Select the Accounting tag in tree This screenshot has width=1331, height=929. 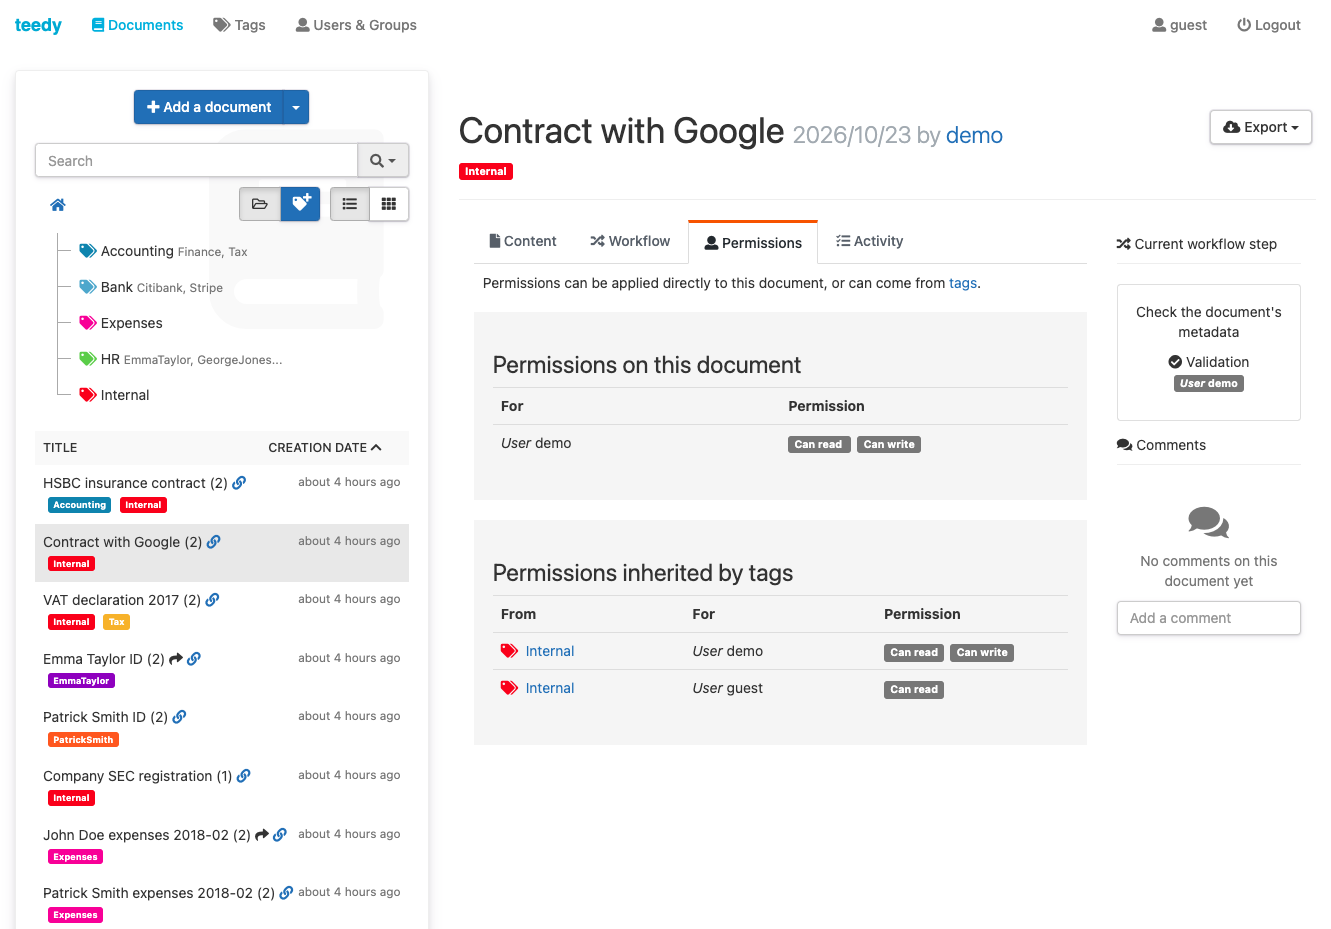pos(137,251)
